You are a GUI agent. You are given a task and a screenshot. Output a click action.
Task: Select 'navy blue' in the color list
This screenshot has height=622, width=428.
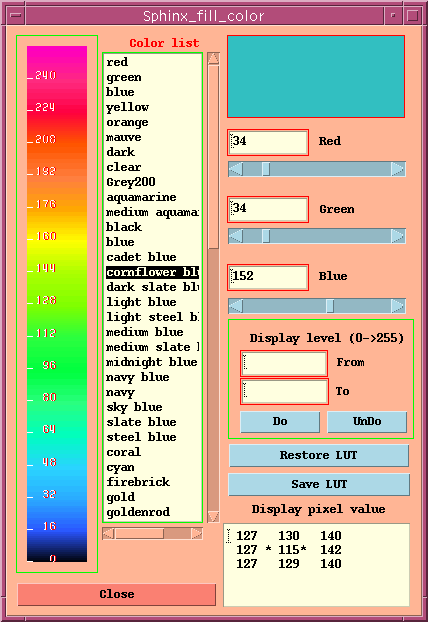(x=152, y=377)
